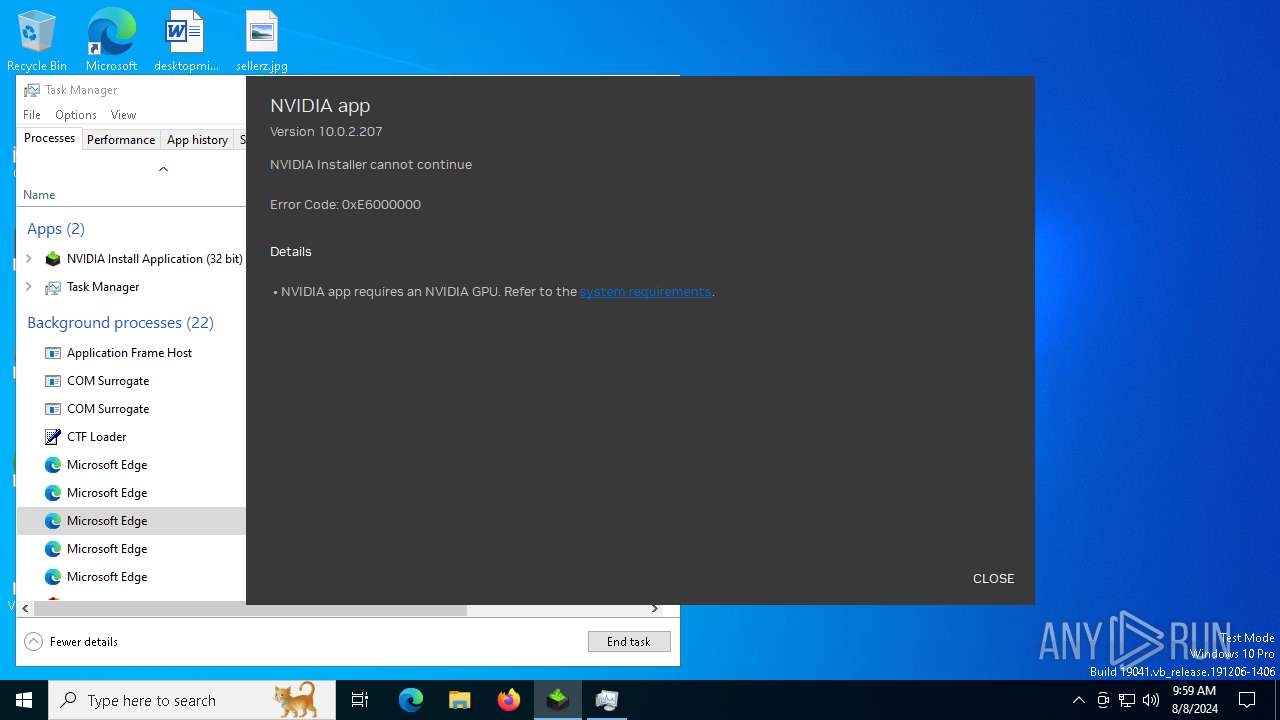Click Task Manager title bar icon

point(32,90)
